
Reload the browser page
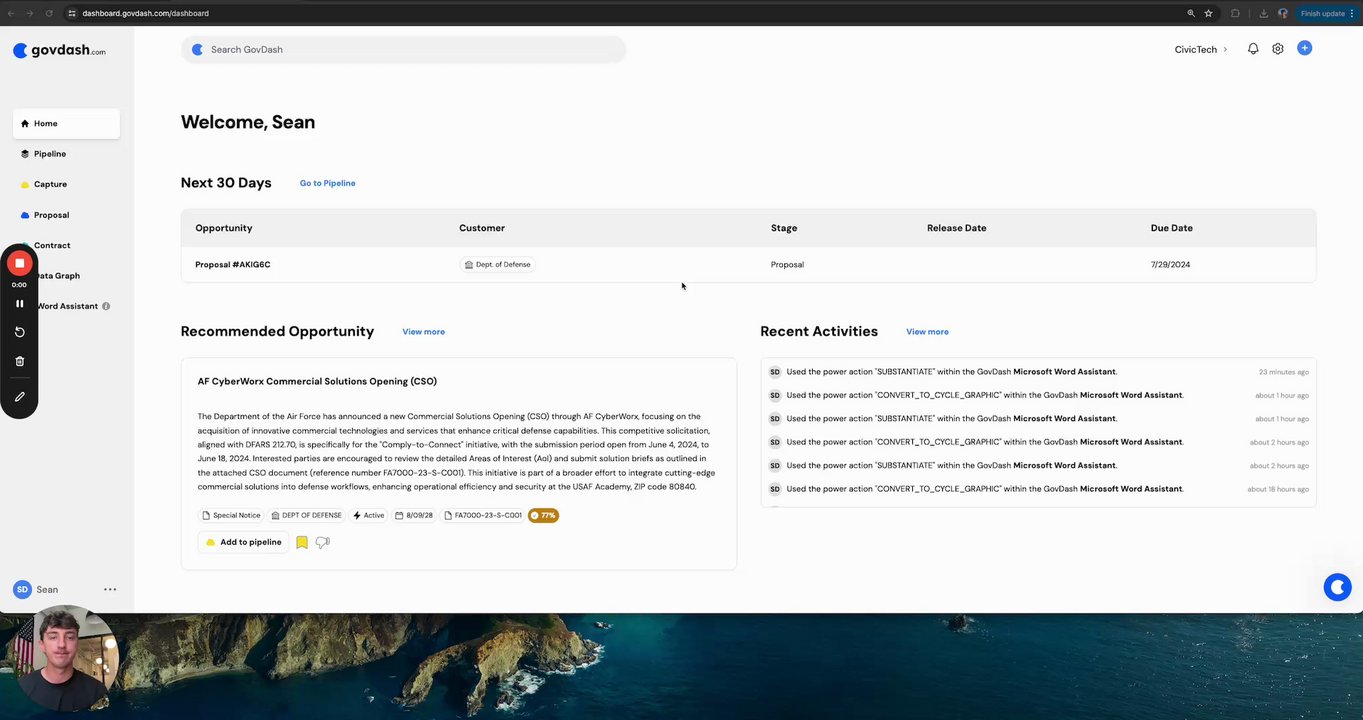coord(49,13)
